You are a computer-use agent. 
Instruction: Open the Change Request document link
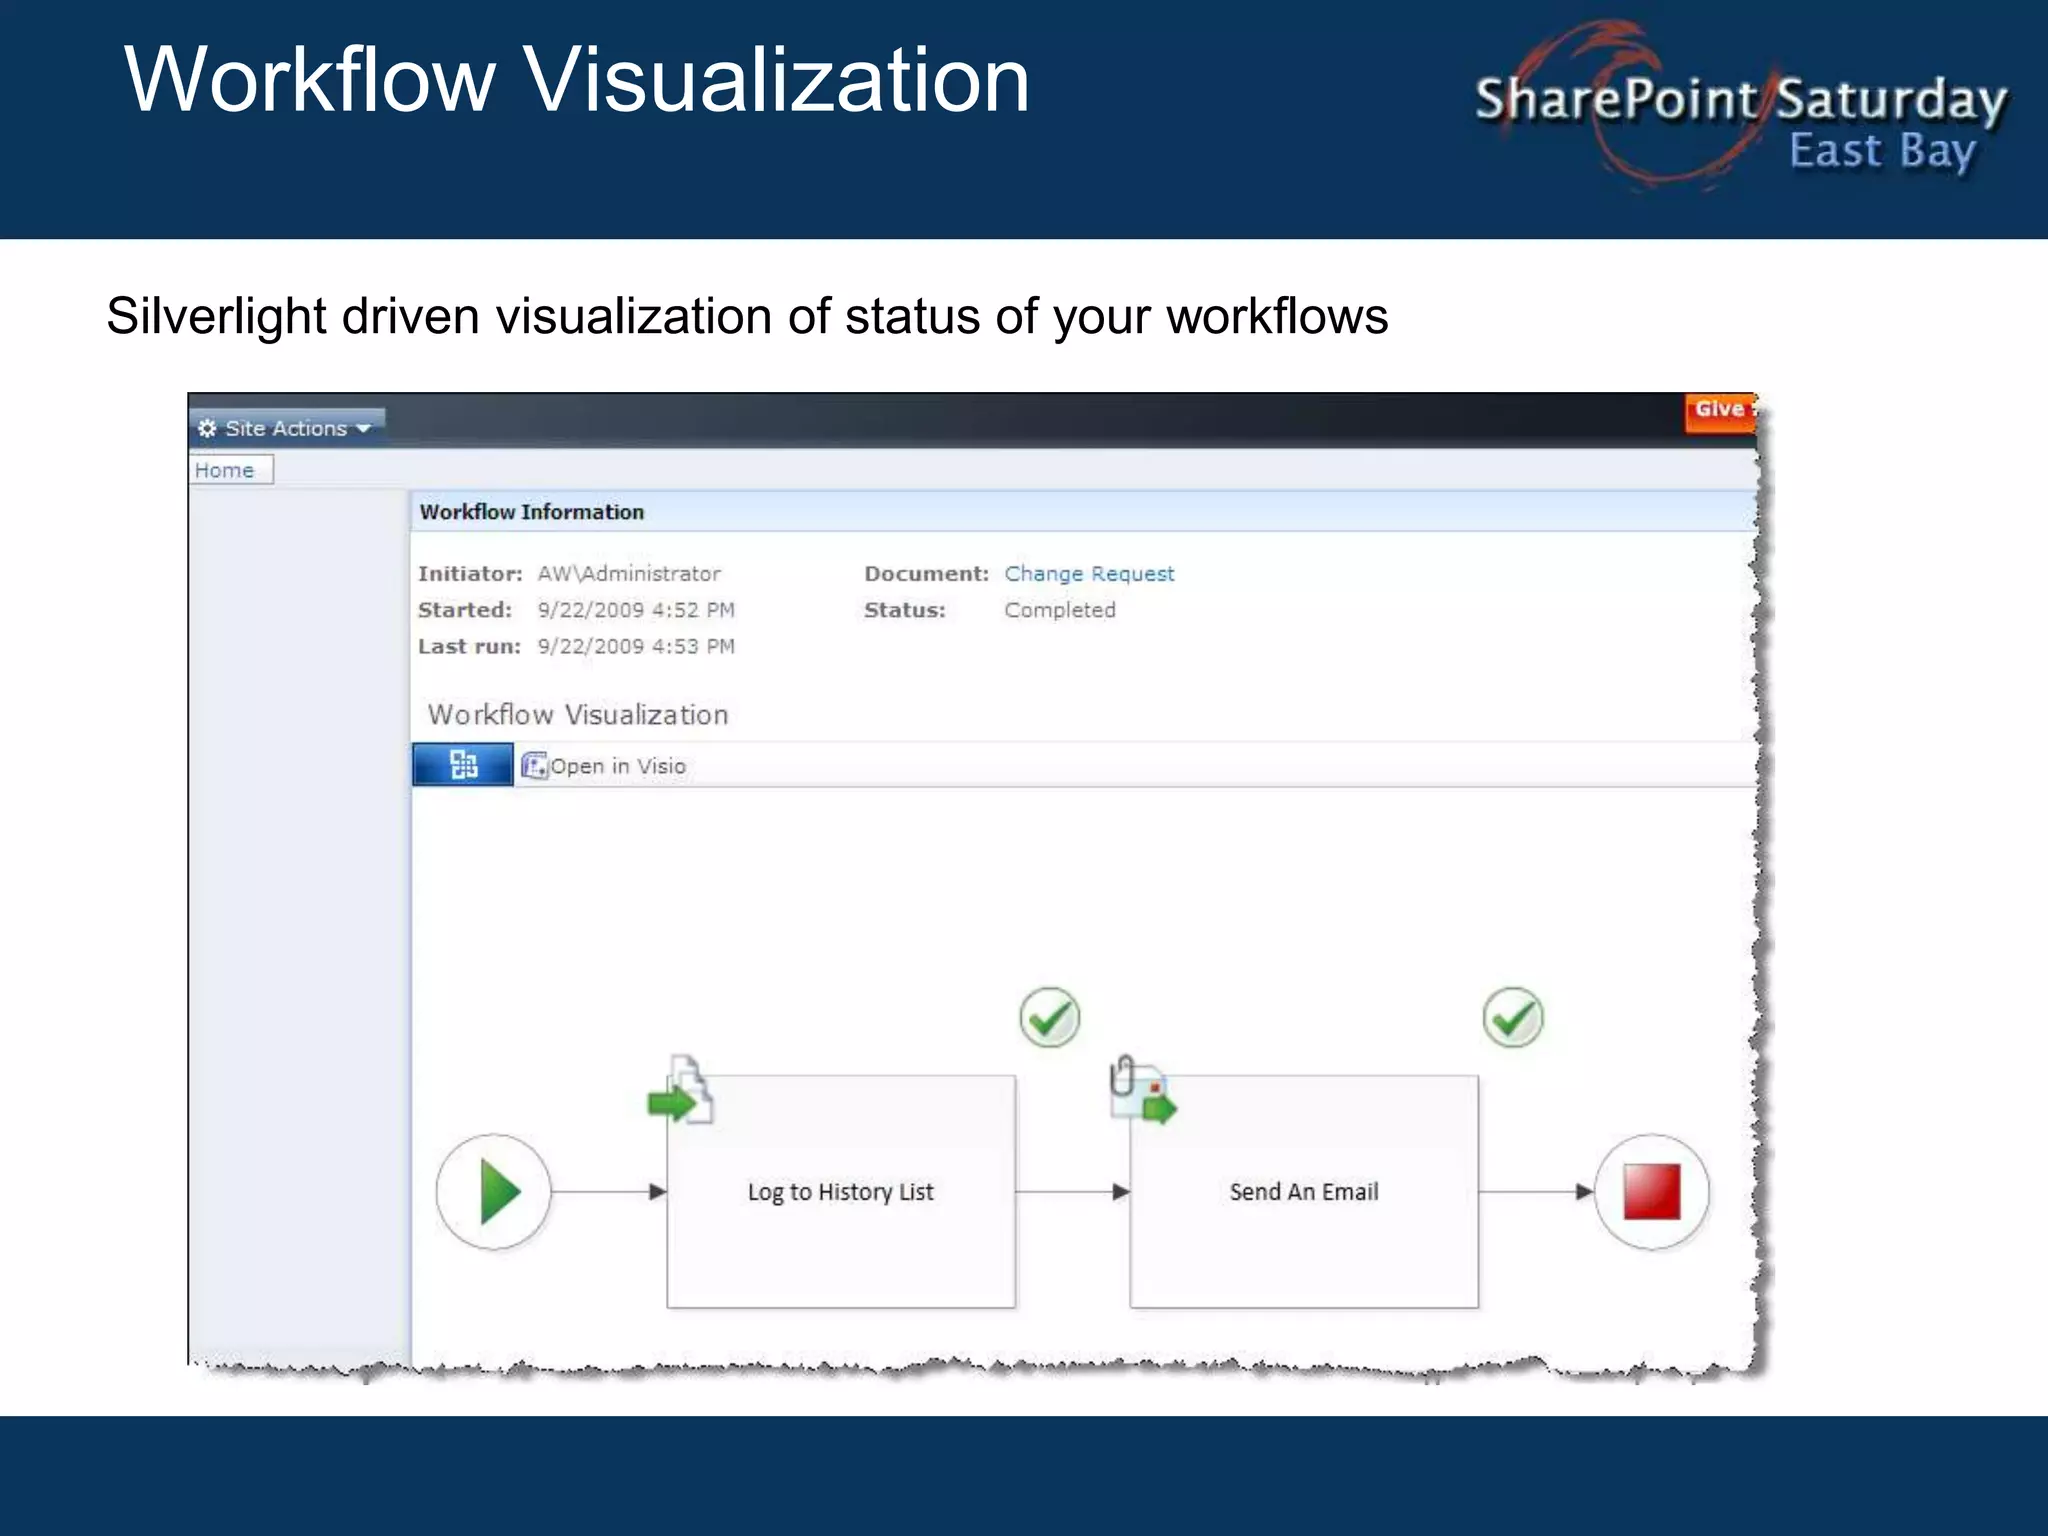[1089, 574]
